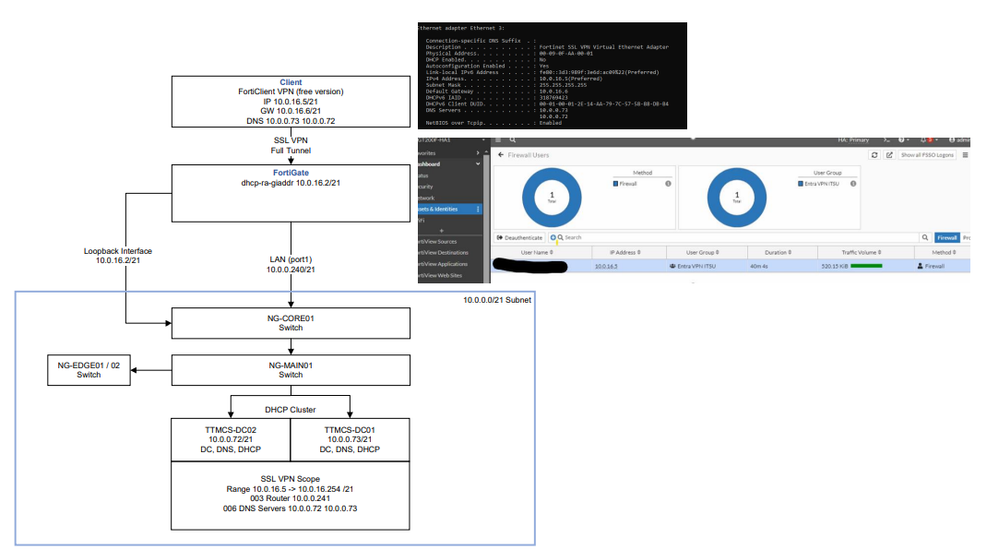
Task: Click the count badge next to Entra VPN ITSU
Action: click(x=853, y=184)
